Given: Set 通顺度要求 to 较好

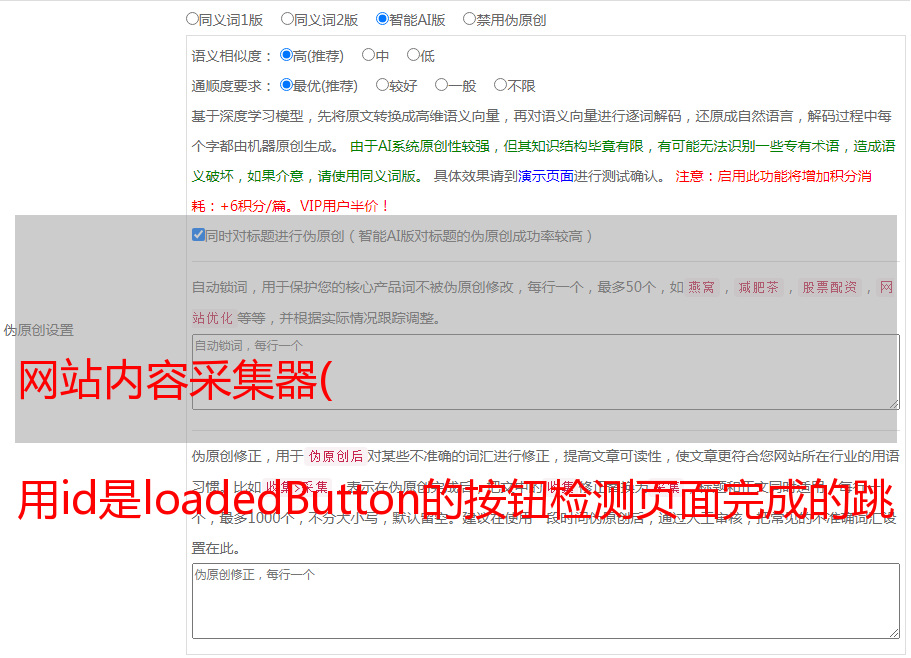Looking at the screenshot, I should point(382,85).
